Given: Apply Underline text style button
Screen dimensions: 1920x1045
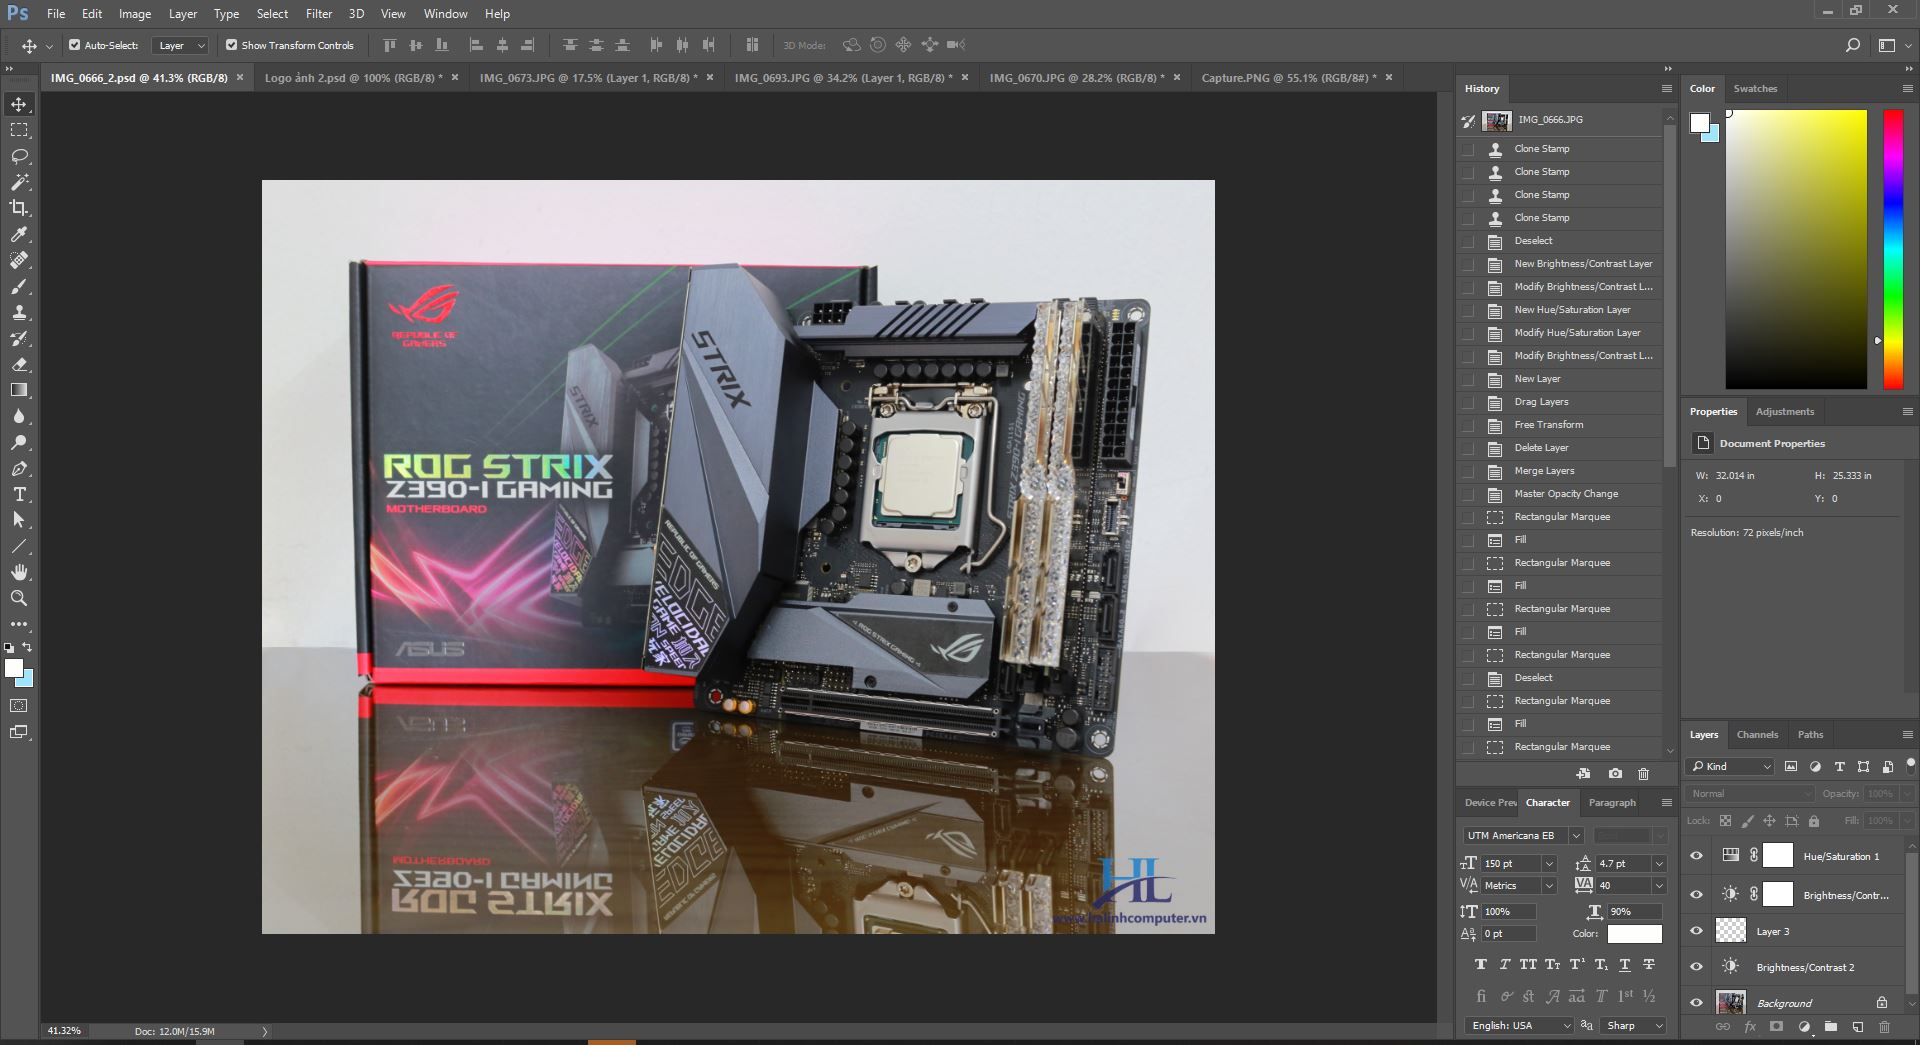Looking at the screenshot, I should (x=1624, y=965).
